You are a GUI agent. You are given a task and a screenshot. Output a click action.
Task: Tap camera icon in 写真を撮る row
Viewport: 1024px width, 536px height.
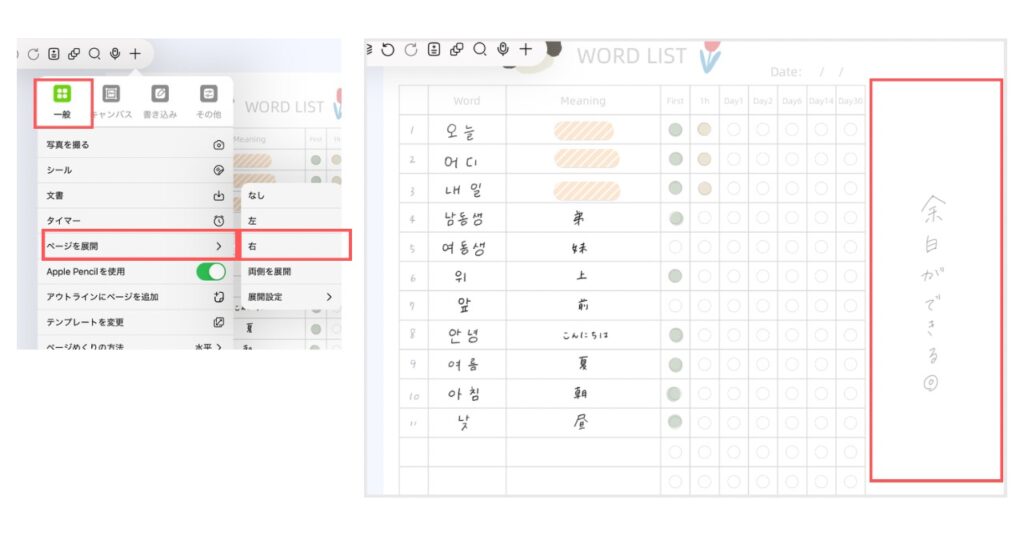[x=219, y=145]
